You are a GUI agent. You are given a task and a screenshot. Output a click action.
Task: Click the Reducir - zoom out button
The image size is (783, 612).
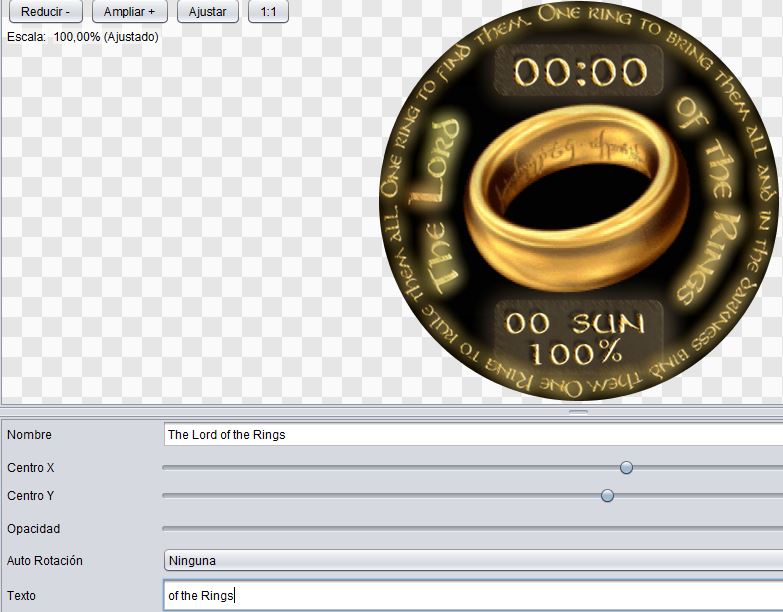45,11
